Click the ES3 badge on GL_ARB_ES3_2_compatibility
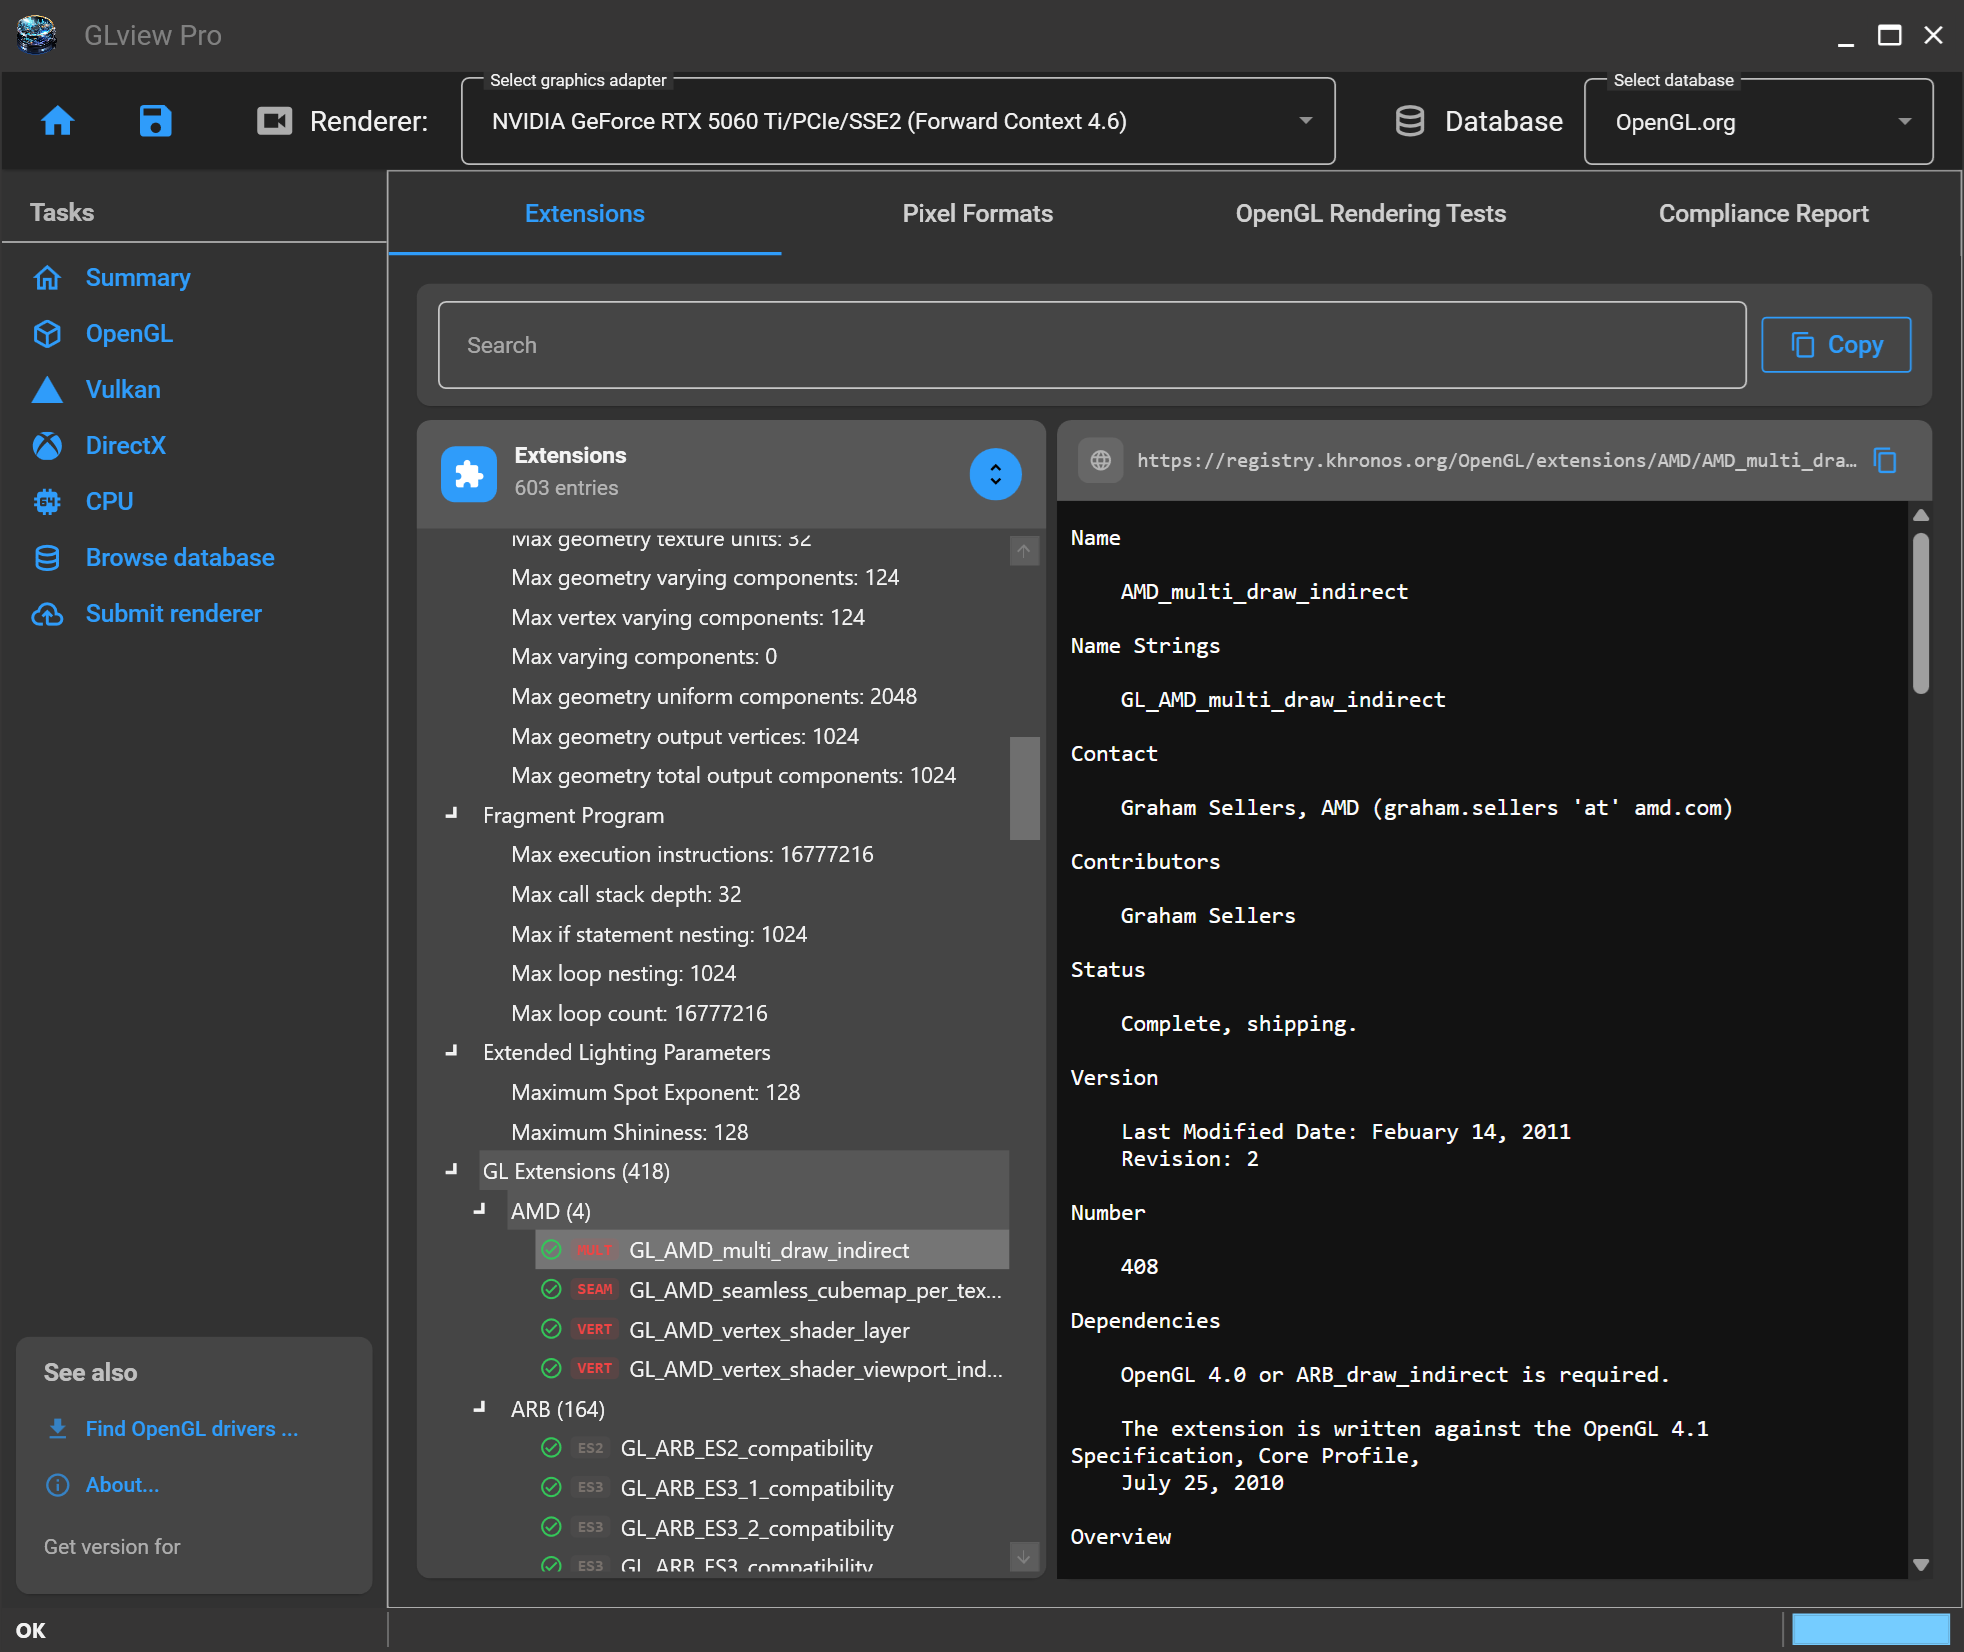 [591, 1527]
